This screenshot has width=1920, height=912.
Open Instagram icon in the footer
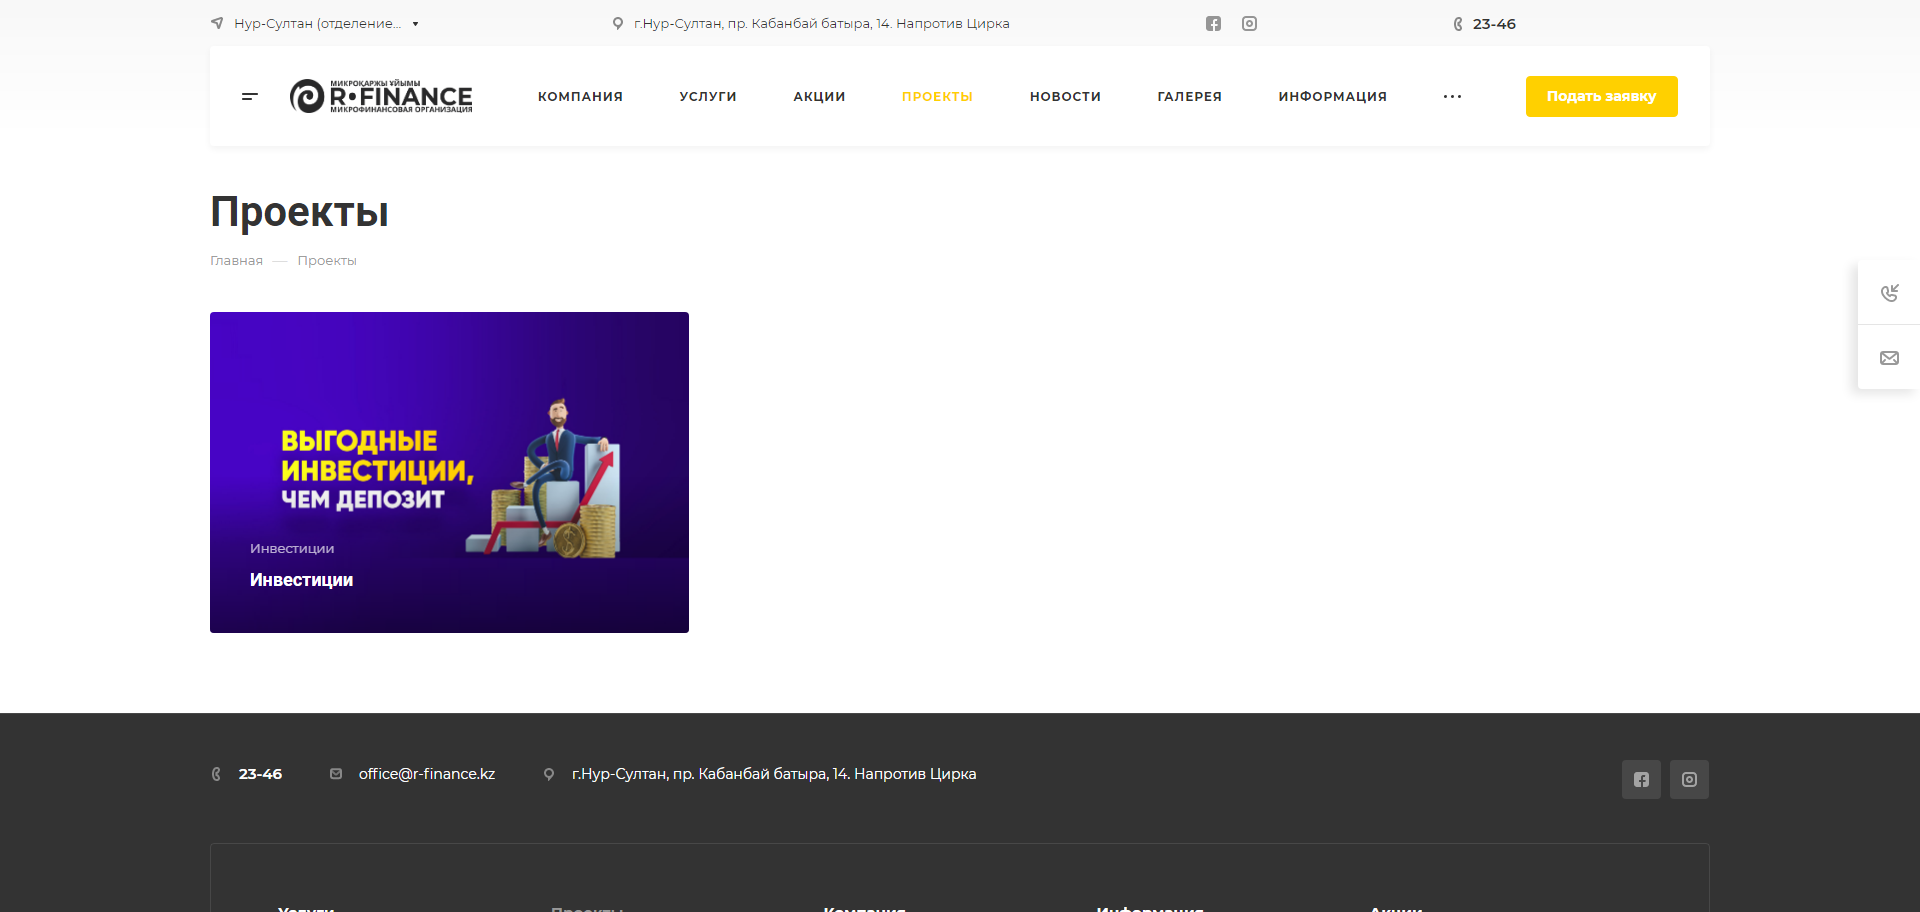(x=1689, y=780)
